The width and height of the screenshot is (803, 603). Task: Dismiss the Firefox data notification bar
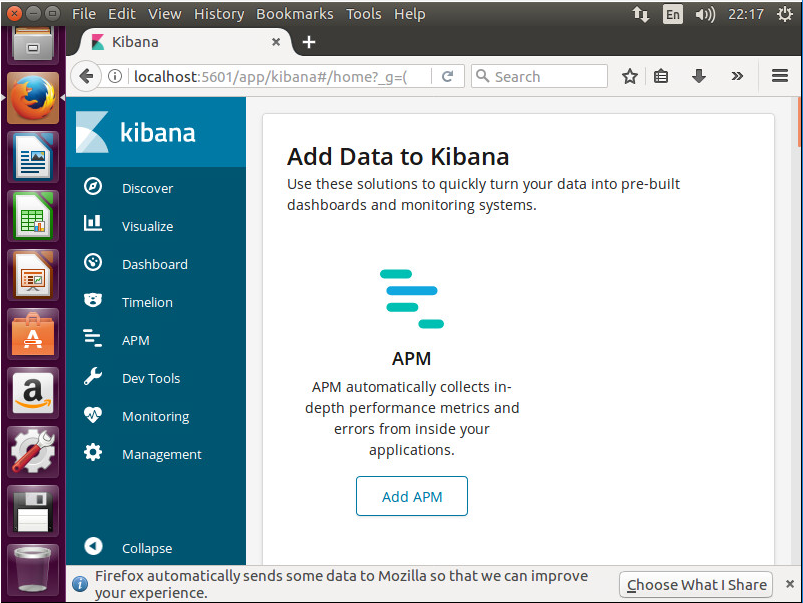(790, 584)
